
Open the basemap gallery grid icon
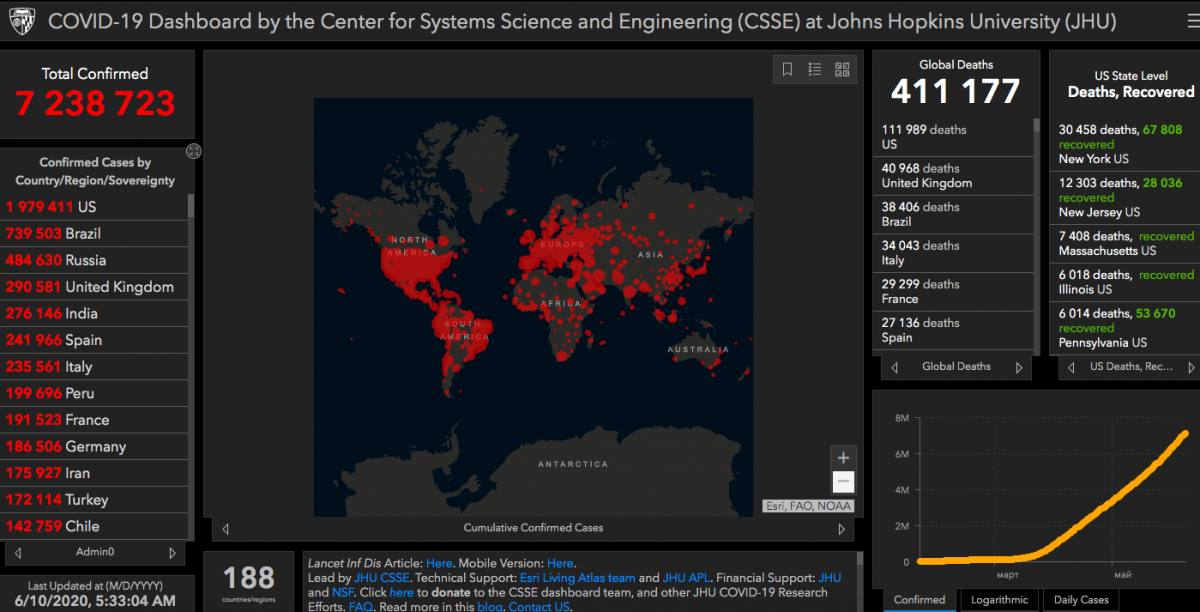(842, 69)
